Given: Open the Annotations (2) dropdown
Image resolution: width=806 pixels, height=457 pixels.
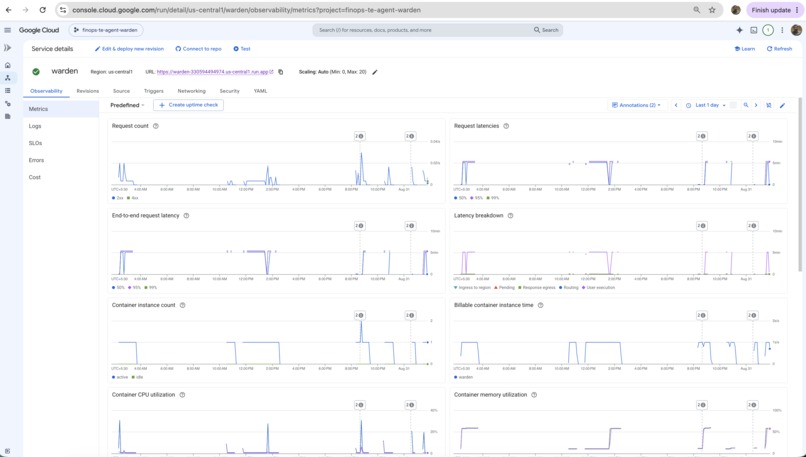Looking at the screenshot, I should (x=636, y=105).
